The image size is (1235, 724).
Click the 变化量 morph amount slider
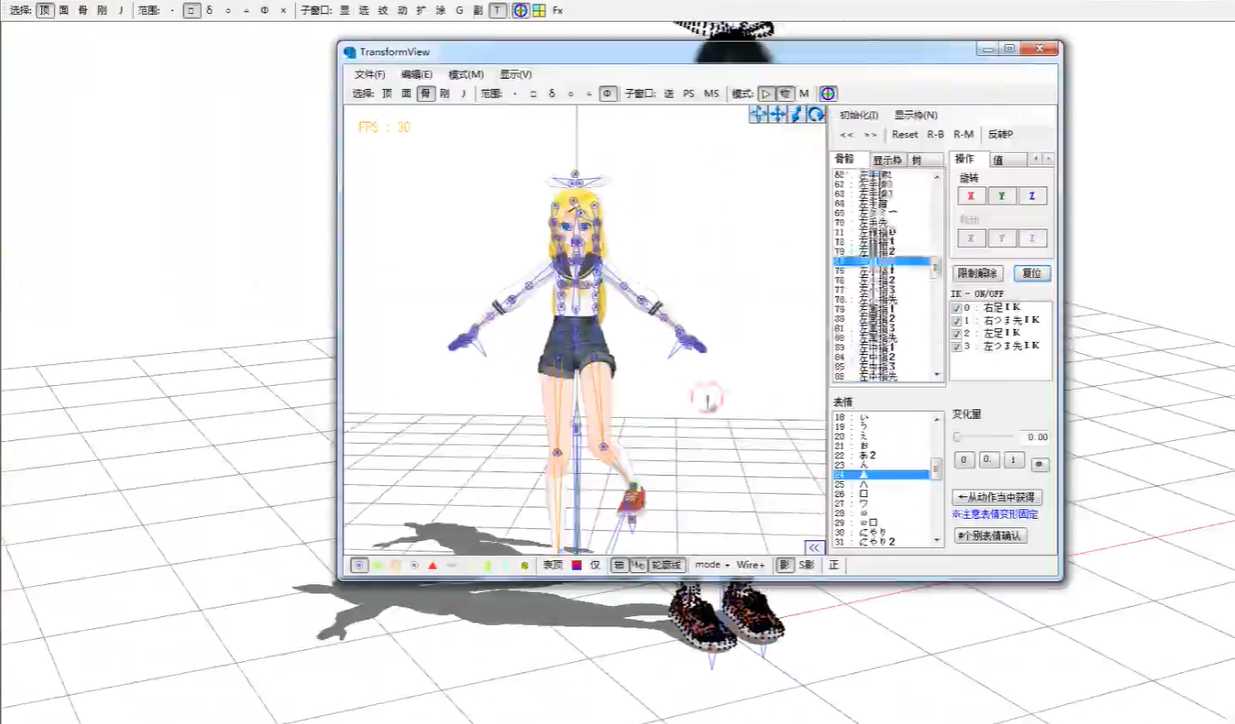pos(985,437)
